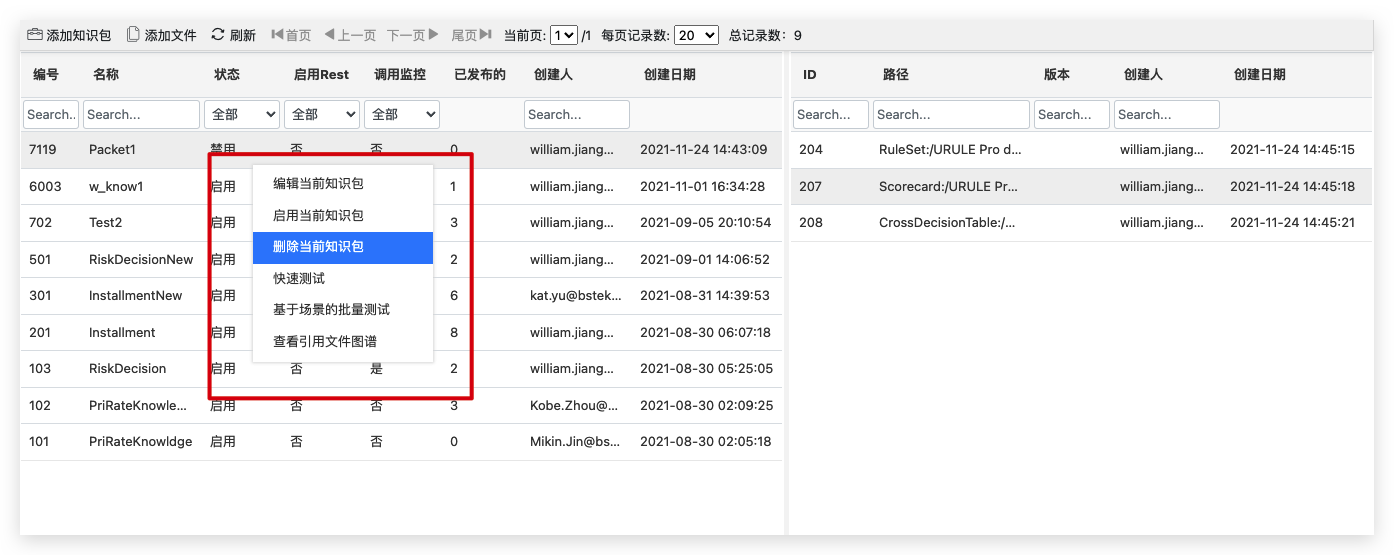Viewport: 1394px width, 555px height.
Task: Open the 调用监控 filter dropdown
Action: pos(401,115)
